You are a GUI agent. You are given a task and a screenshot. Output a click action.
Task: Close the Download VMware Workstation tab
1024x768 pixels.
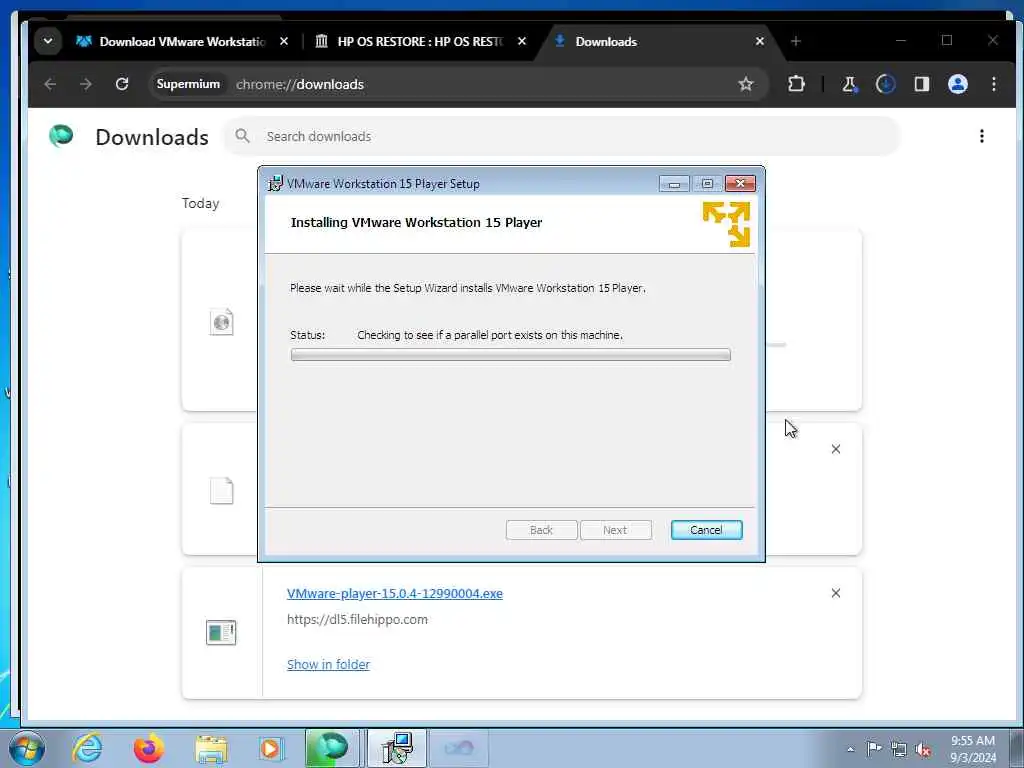283,41
